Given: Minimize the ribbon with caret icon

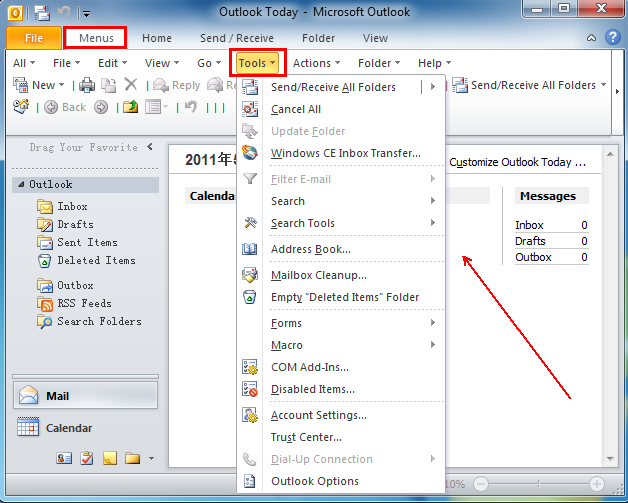Looking at the screenshot, I should 591,38.
